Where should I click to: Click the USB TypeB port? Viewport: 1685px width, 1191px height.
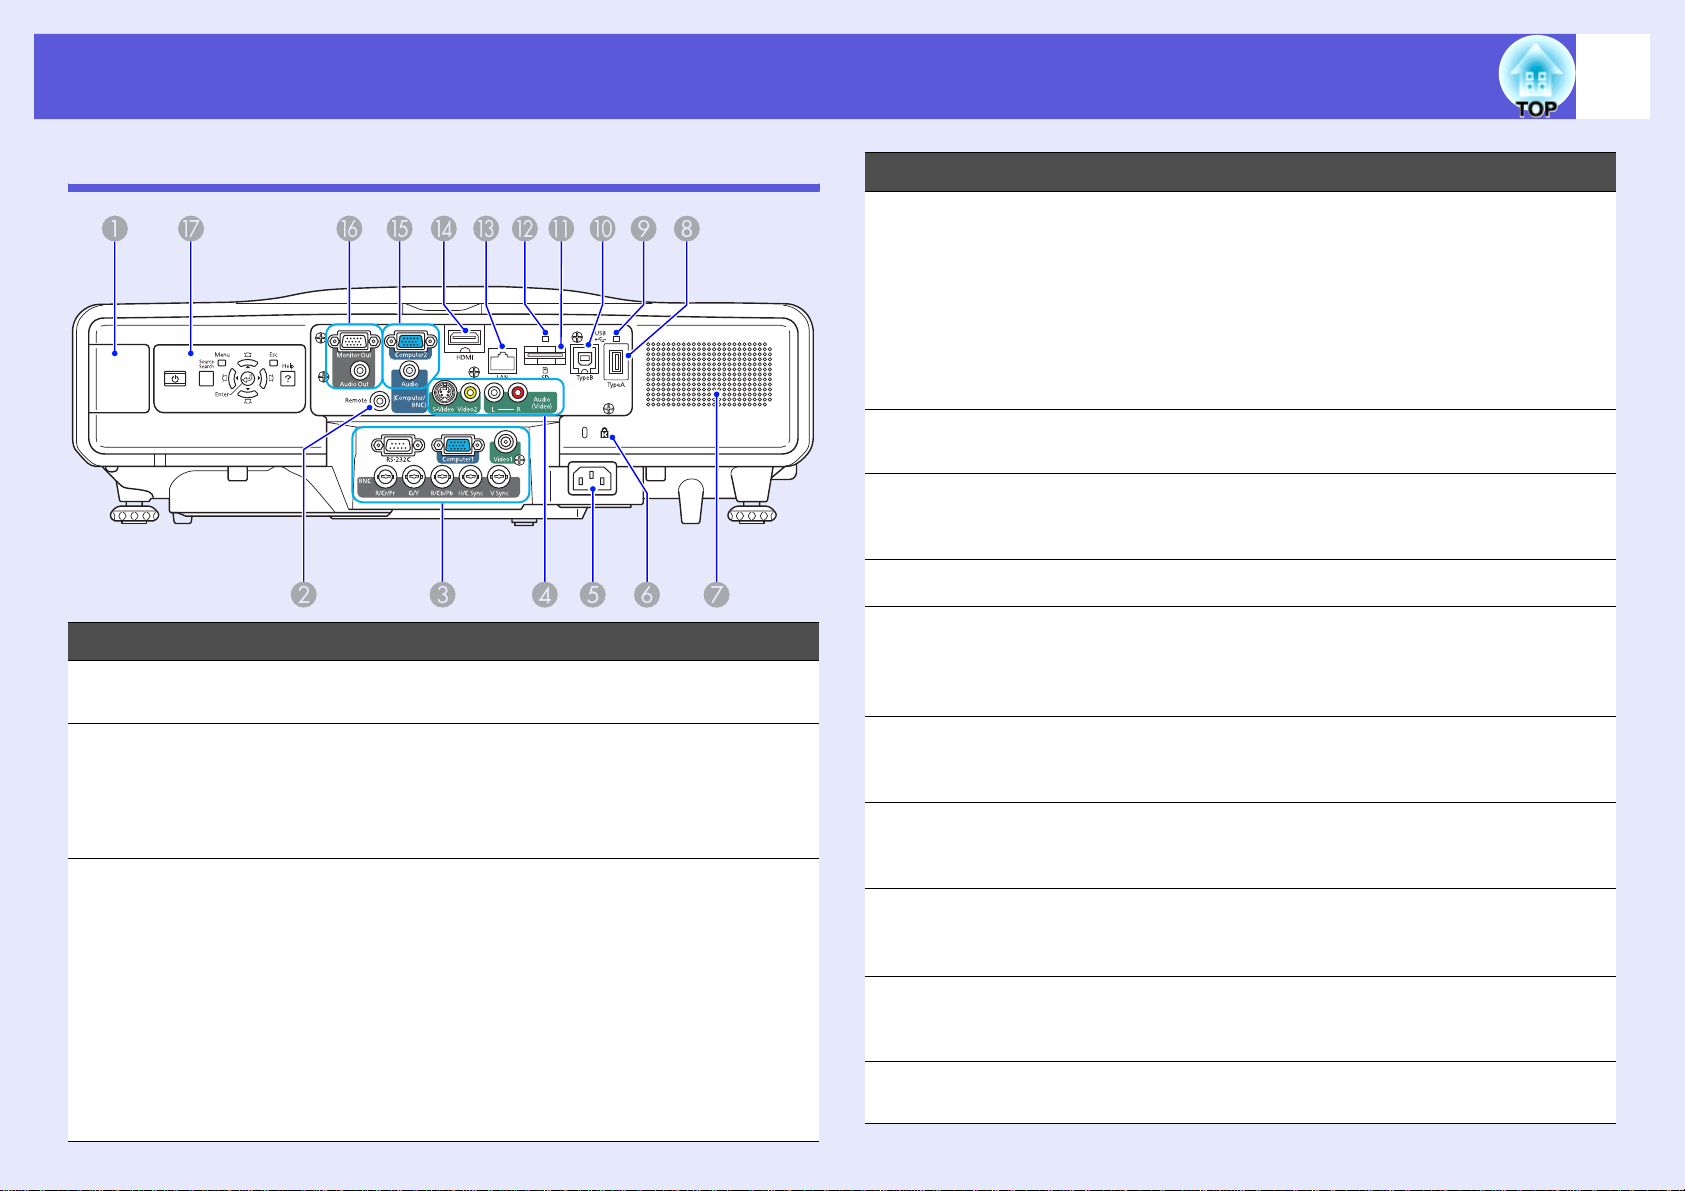584,359
